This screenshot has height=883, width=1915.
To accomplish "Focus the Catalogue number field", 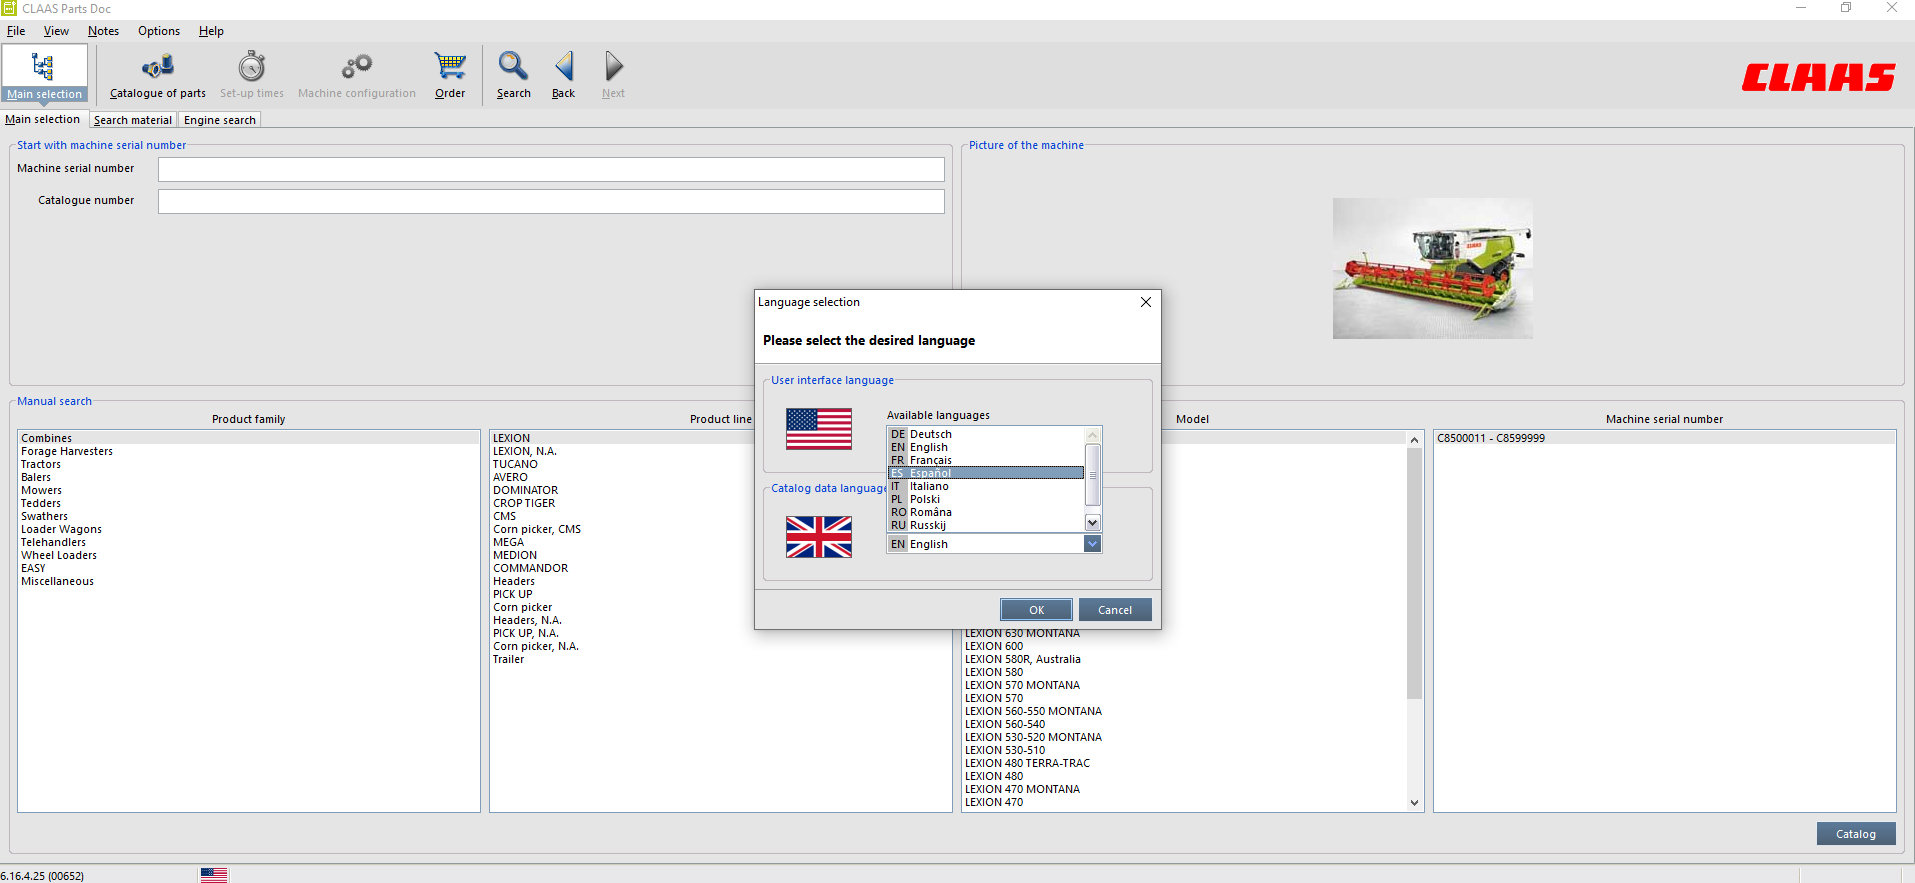I will [x=551, y=201].
